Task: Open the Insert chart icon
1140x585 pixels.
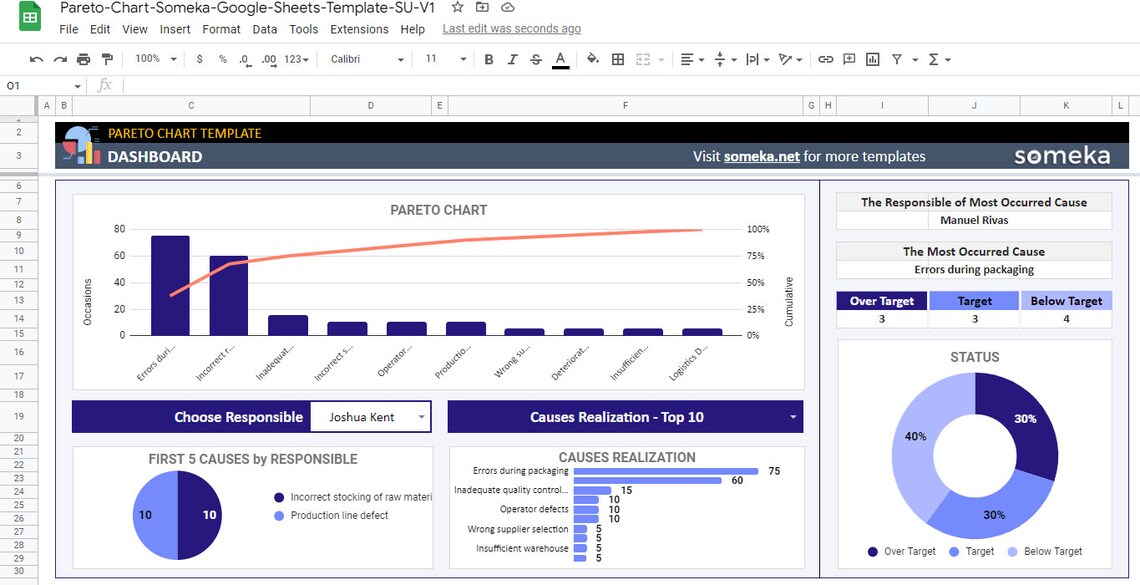Action: [871, 59]
